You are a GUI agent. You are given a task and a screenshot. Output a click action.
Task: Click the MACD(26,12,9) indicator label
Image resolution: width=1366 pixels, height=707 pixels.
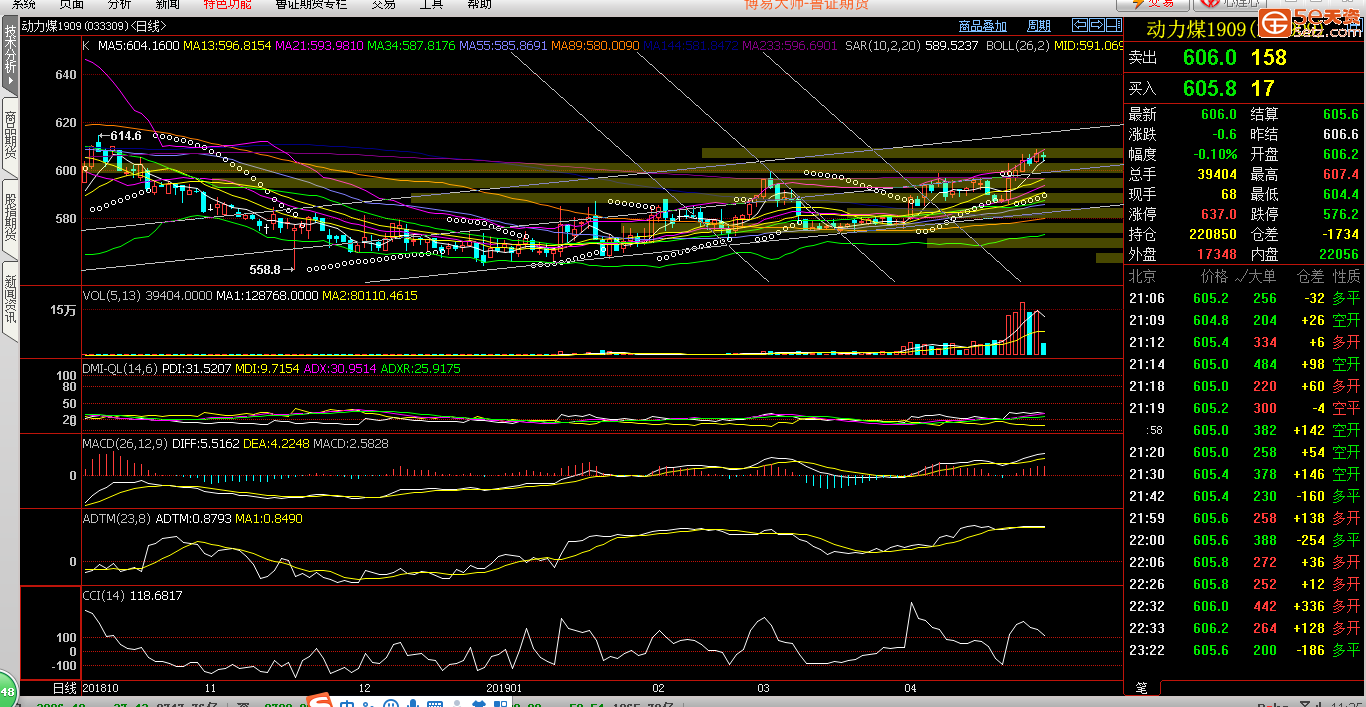click(x=125, y=443)
